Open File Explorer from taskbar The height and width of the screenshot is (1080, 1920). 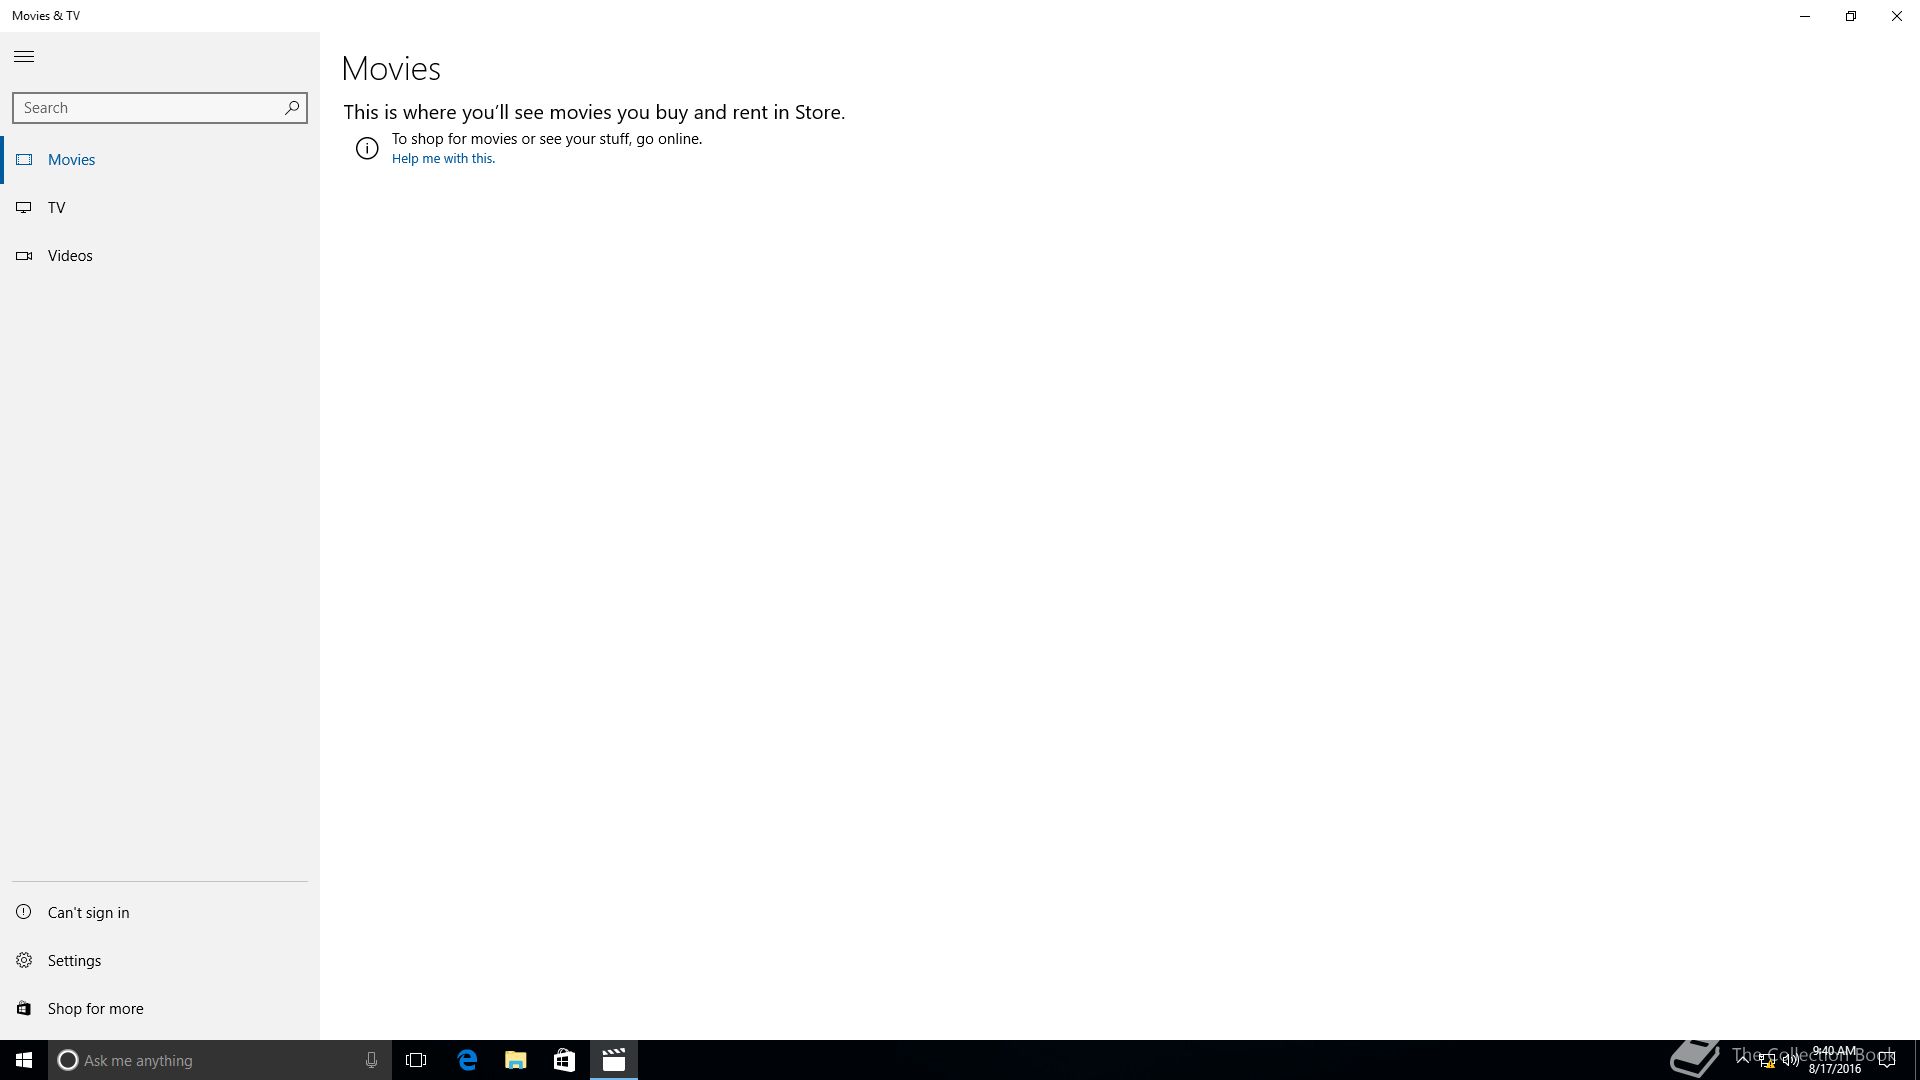(516, 1060)
